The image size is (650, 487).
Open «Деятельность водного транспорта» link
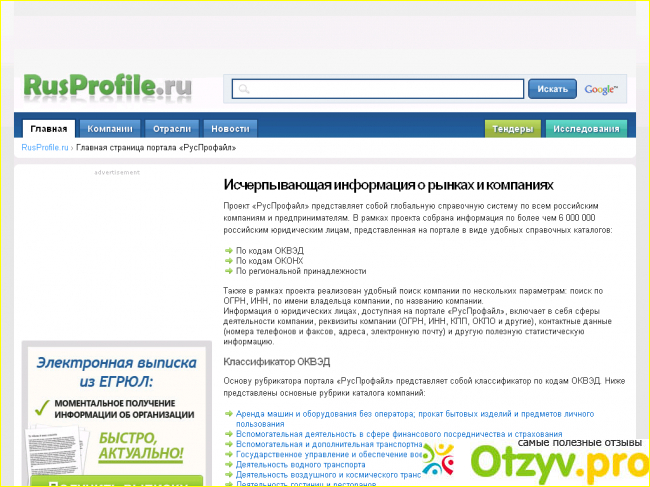click(x=299, y=464)
